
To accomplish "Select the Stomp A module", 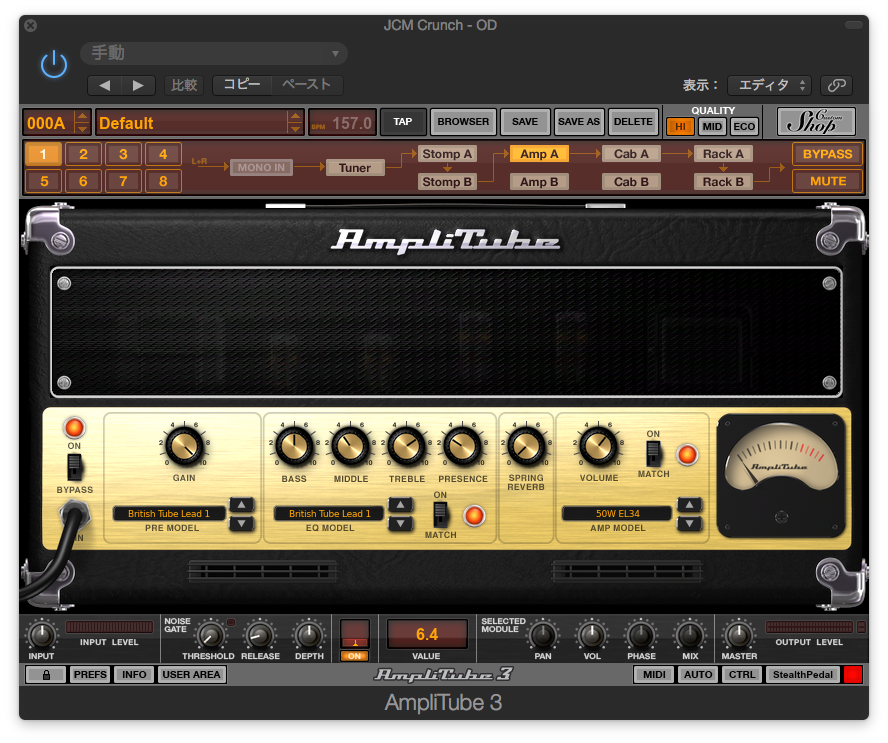I will point(447,154).
